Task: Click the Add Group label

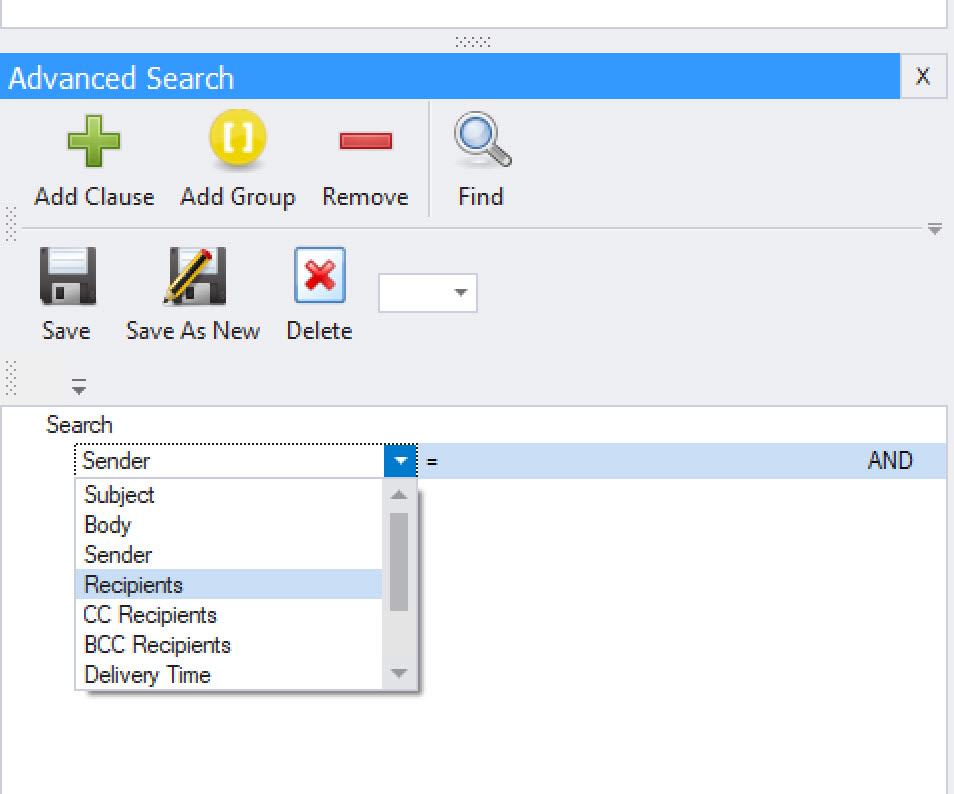Action: click(238, 197)
